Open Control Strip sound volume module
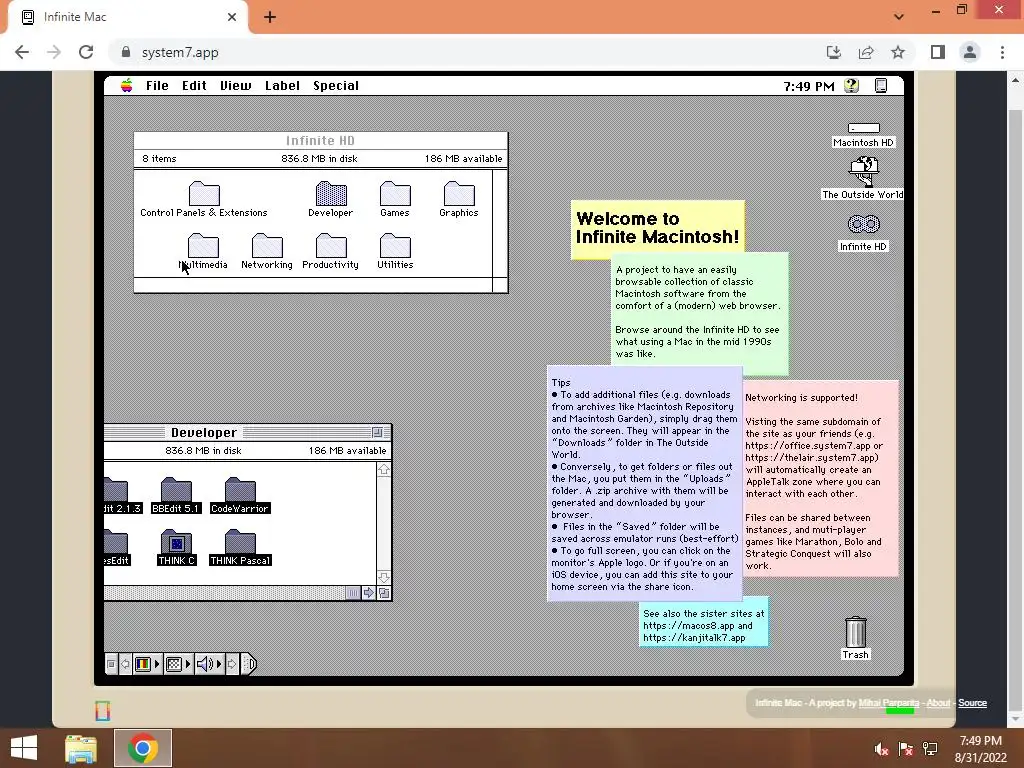This screenshot has height=768, width=1024. tap(210, 664)
